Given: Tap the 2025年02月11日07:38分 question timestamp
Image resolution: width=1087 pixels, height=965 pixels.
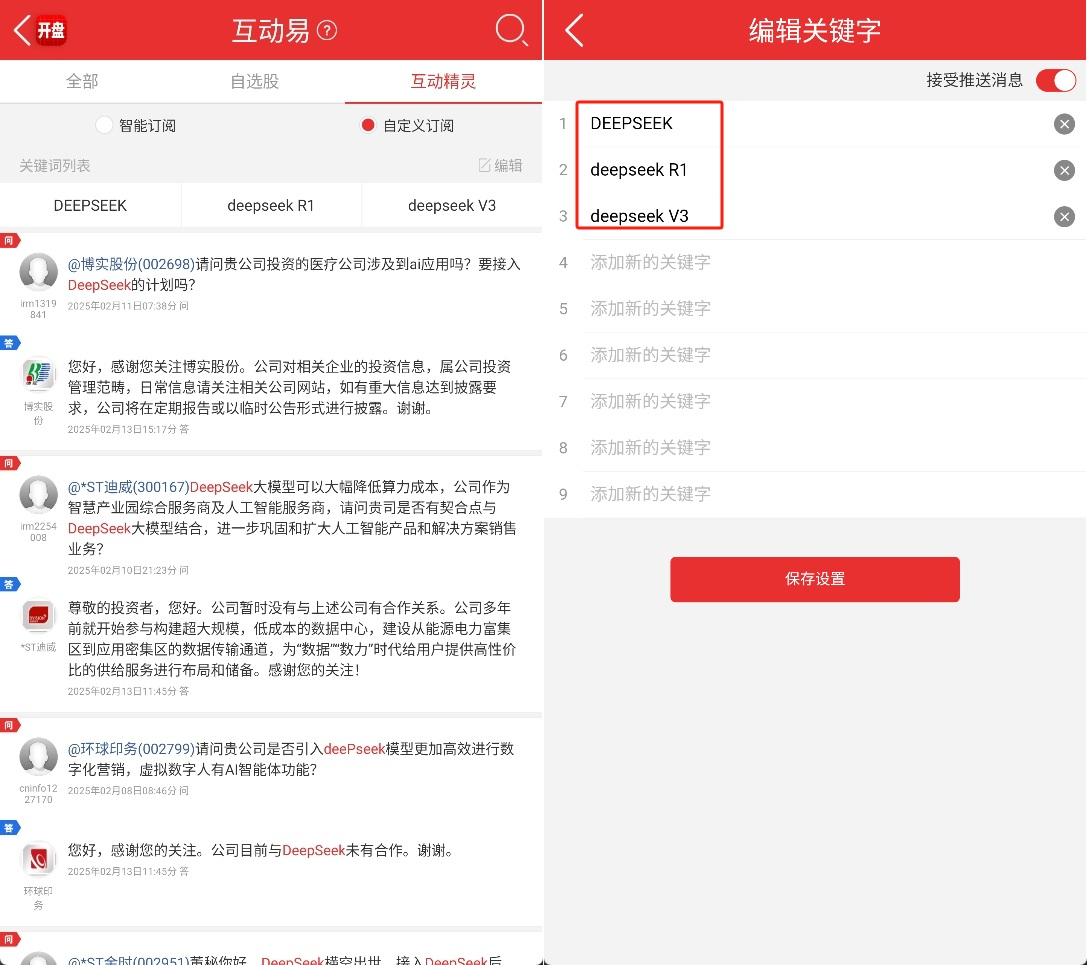Looking at the screenshot, I should click(x=128, y=306).
